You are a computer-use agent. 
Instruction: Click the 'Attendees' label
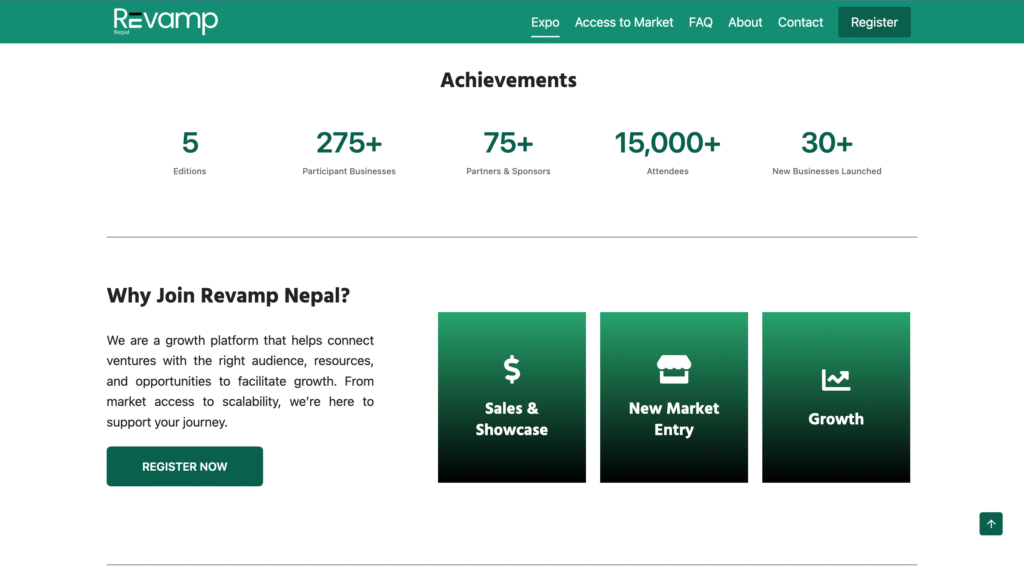pos(667,171)
